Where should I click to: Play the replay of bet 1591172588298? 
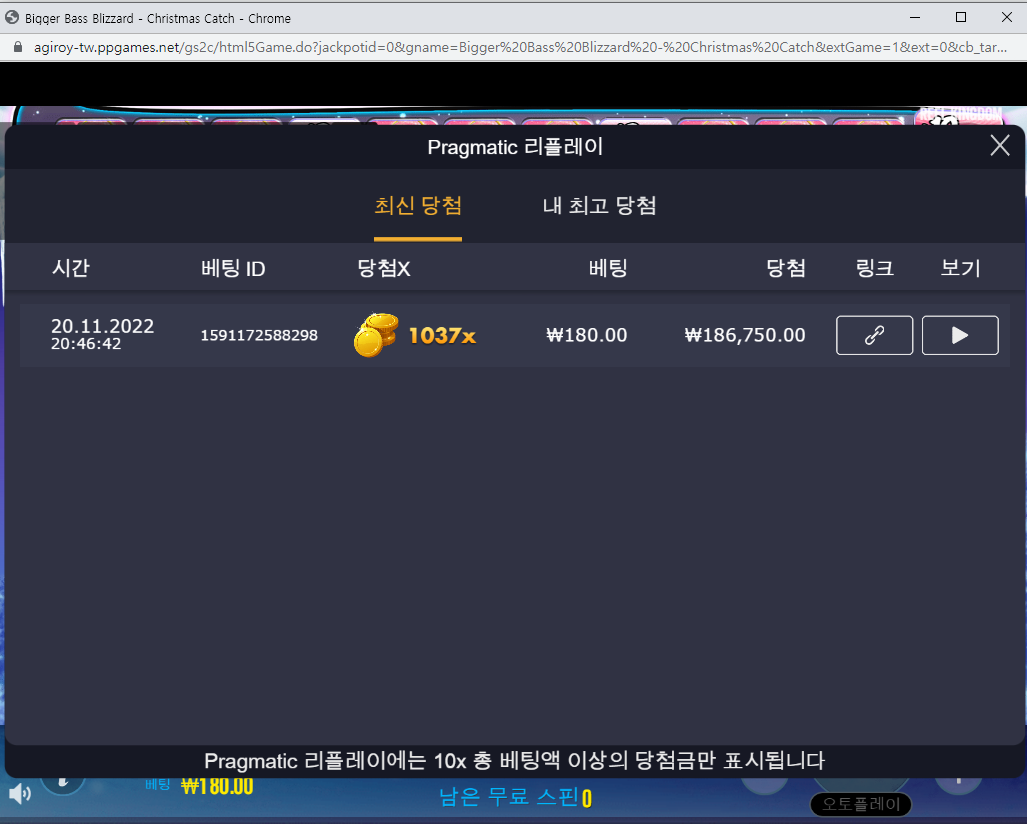click(960, 335)
